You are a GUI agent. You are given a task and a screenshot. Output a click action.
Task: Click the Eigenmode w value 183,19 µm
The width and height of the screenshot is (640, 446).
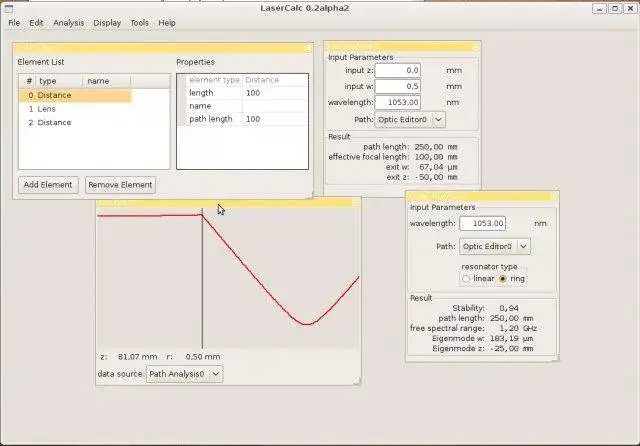(511, 338)
